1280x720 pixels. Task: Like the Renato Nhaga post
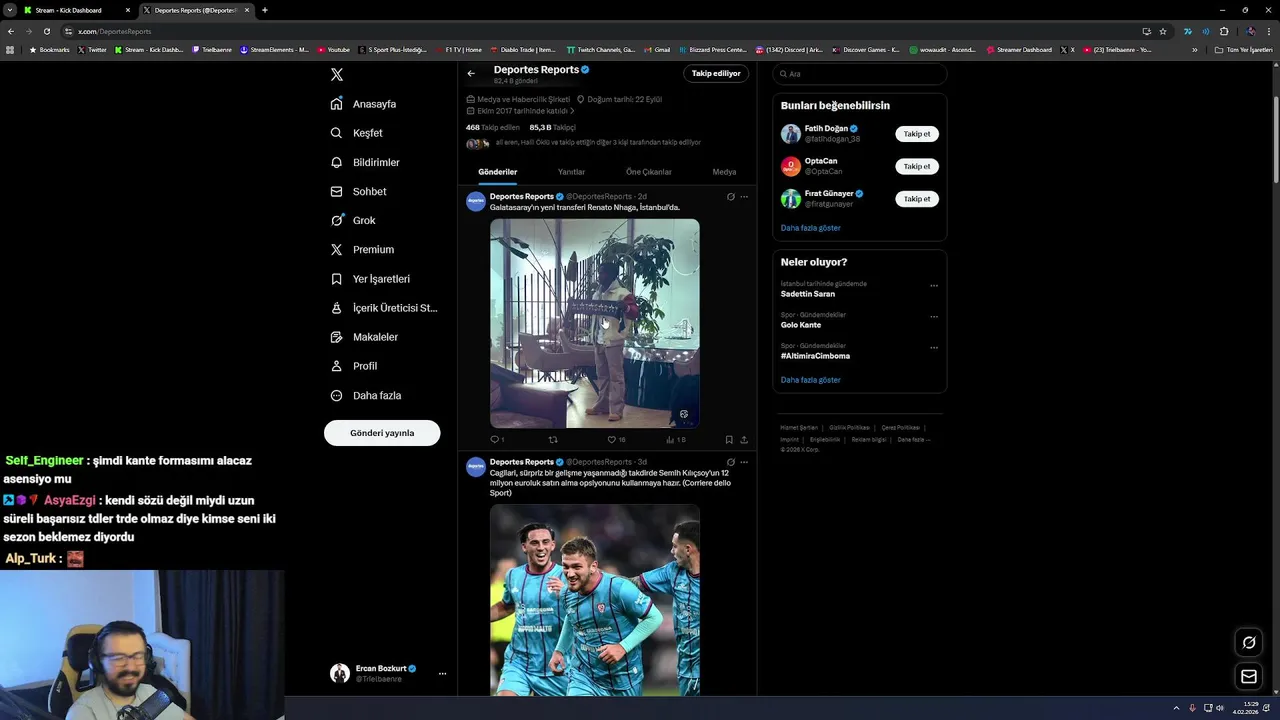616,439
